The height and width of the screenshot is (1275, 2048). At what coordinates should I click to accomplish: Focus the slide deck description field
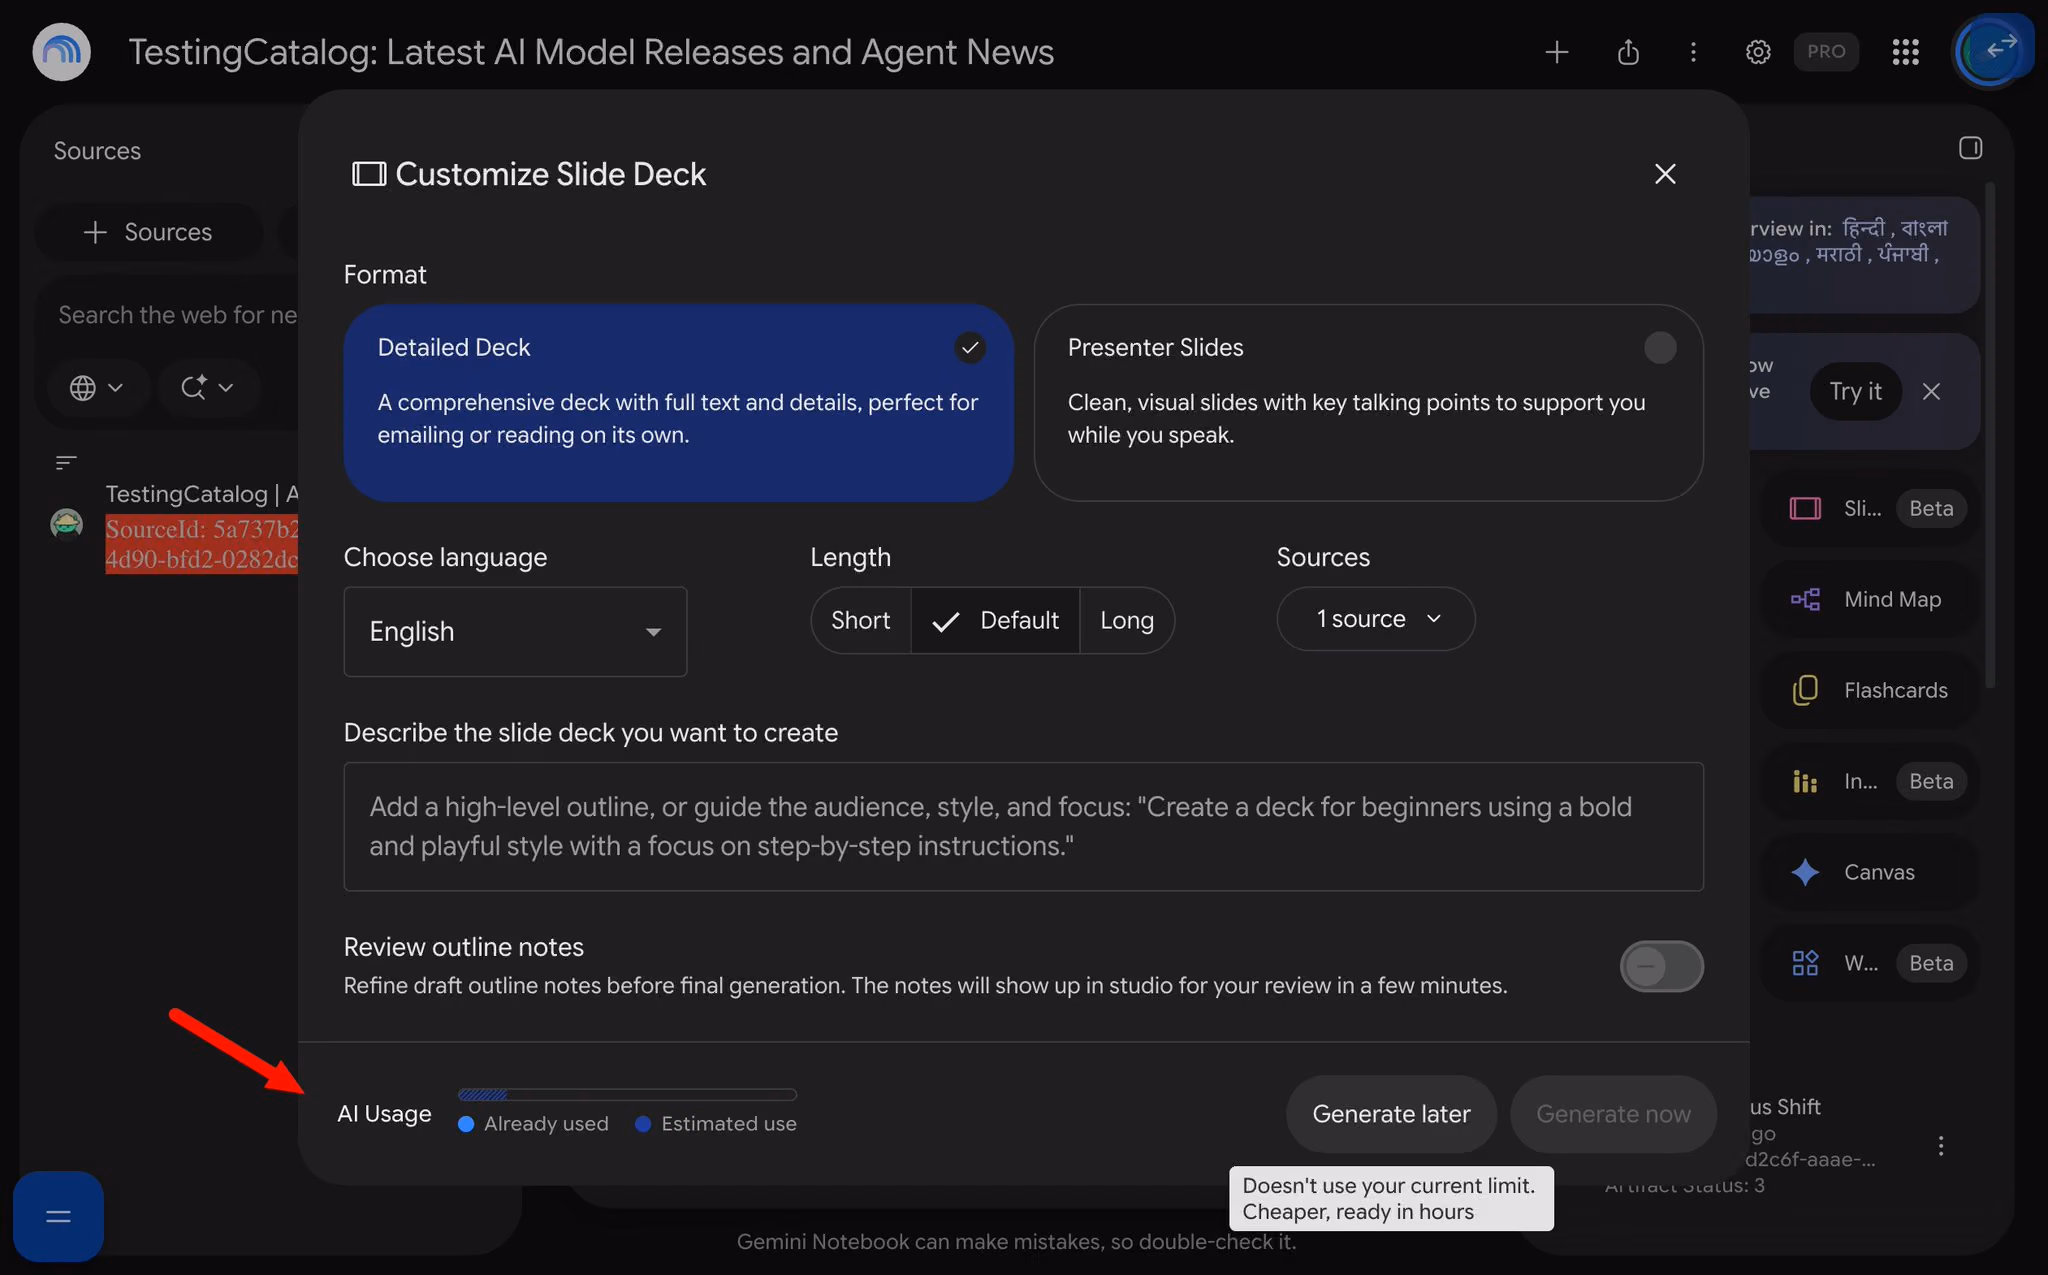(x=1023, y=826)
